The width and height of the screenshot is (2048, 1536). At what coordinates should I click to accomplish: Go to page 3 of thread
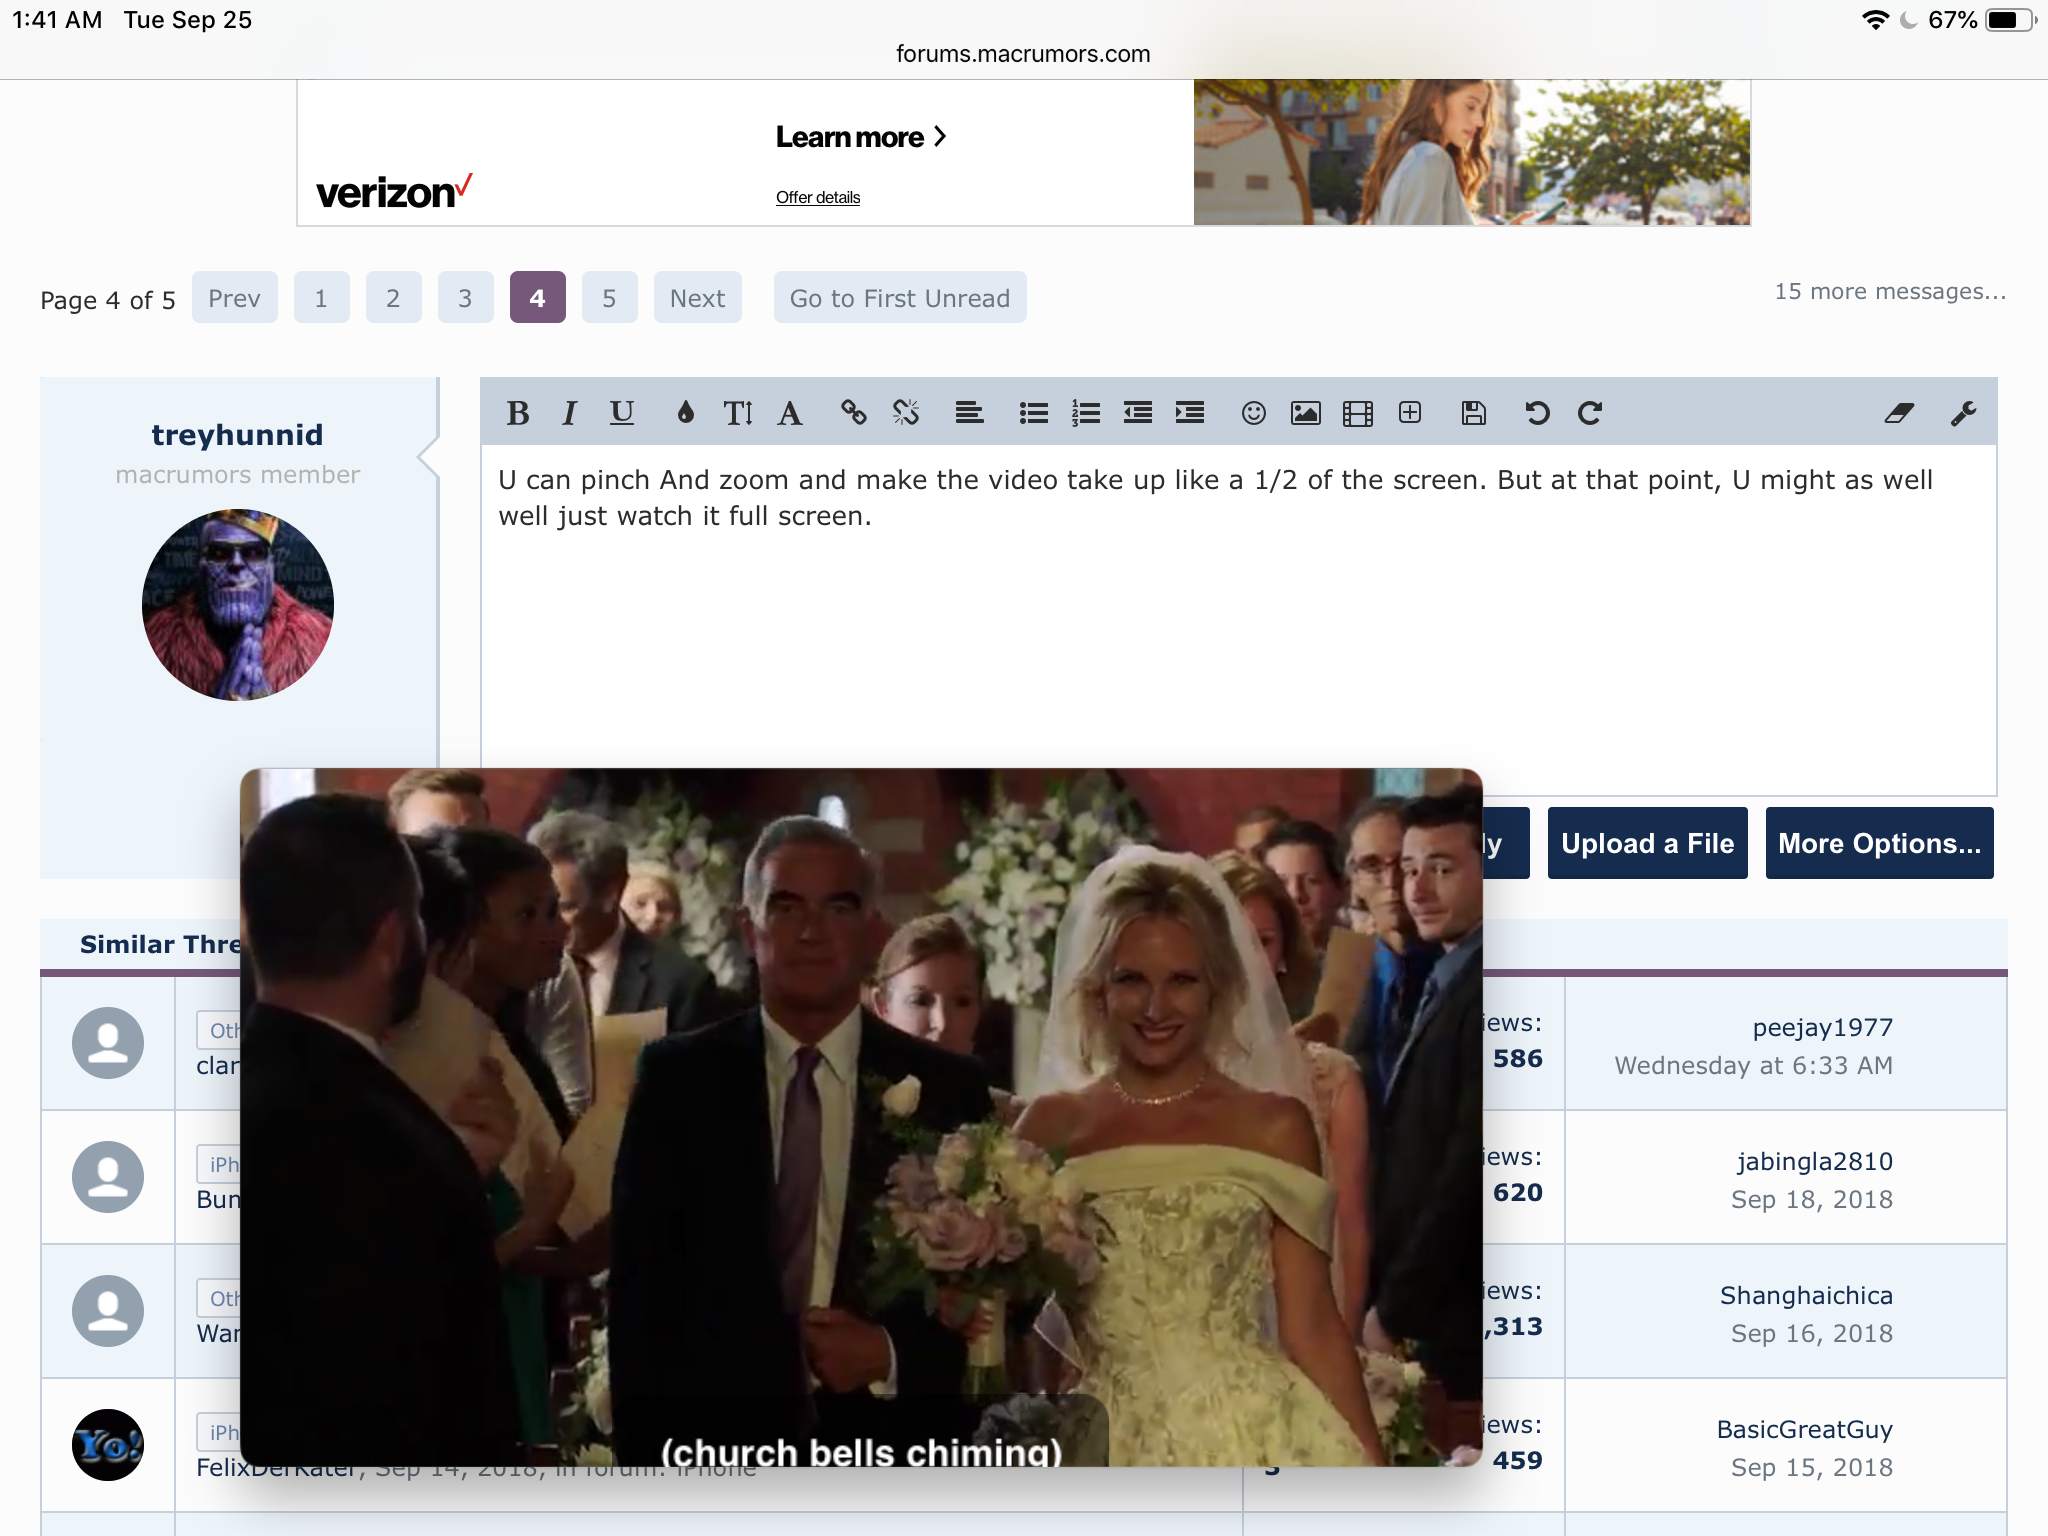[x=465, y=297]
